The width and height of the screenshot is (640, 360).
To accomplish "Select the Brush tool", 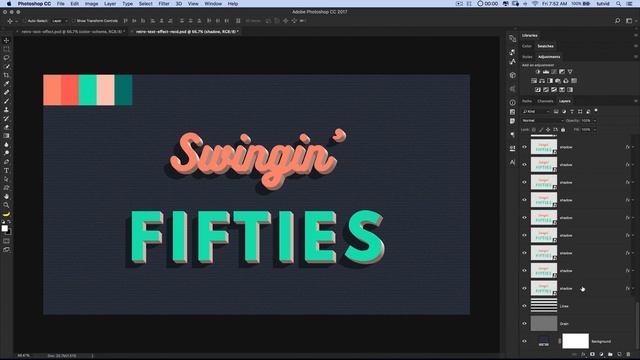I will click(6, 101).
